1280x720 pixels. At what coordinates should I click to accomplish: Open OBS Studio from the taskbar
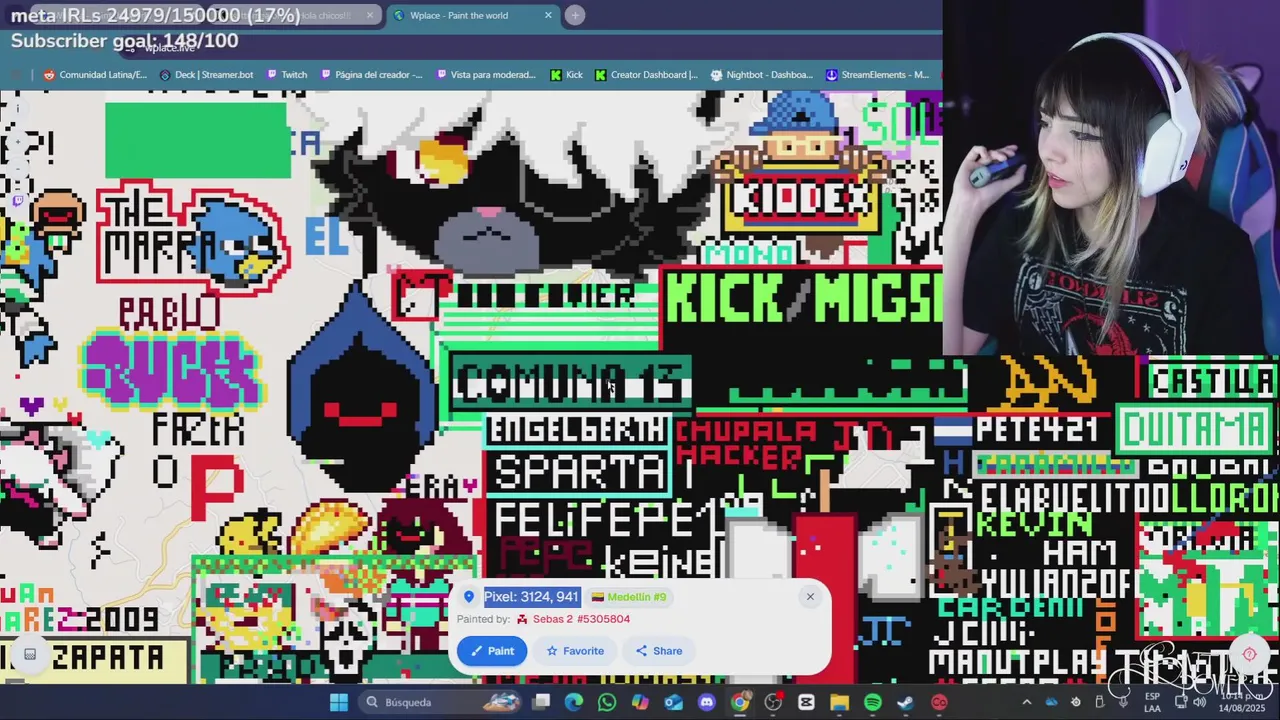pos(773,702)
